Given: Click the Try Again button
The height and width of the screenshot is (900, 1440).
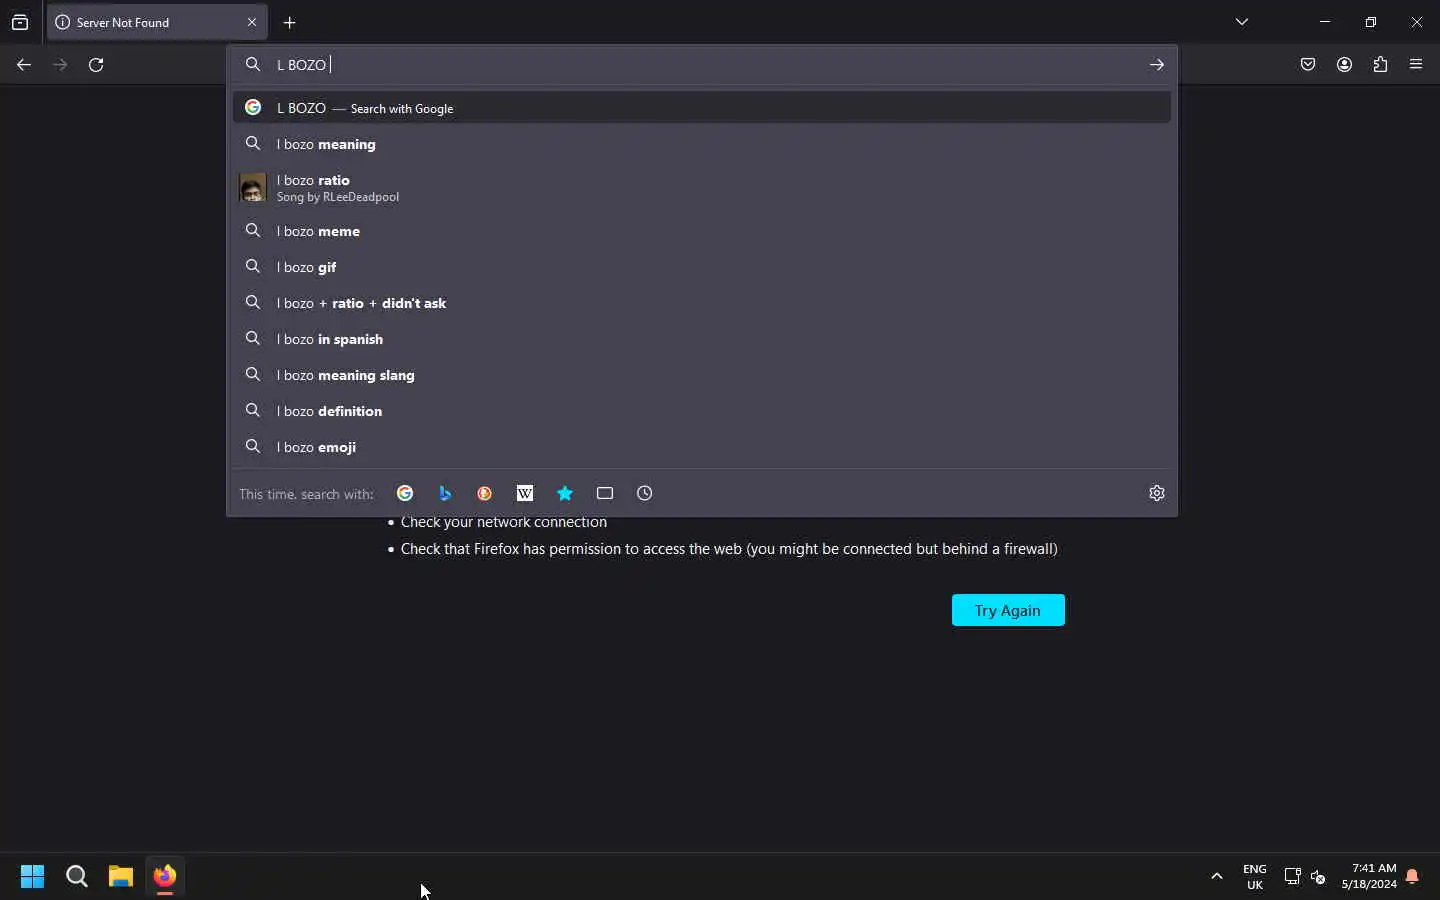Looking at the screenshot, I should 1008,610.
